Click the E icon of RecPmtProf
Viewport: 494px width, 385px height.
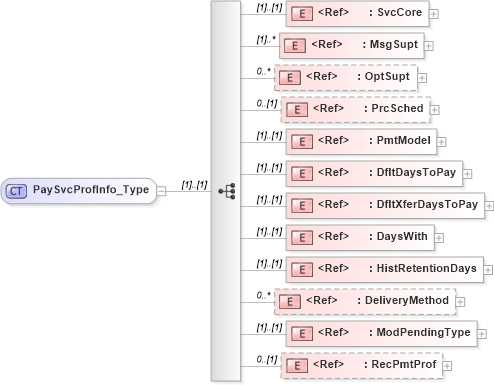(x=297, y=366)
